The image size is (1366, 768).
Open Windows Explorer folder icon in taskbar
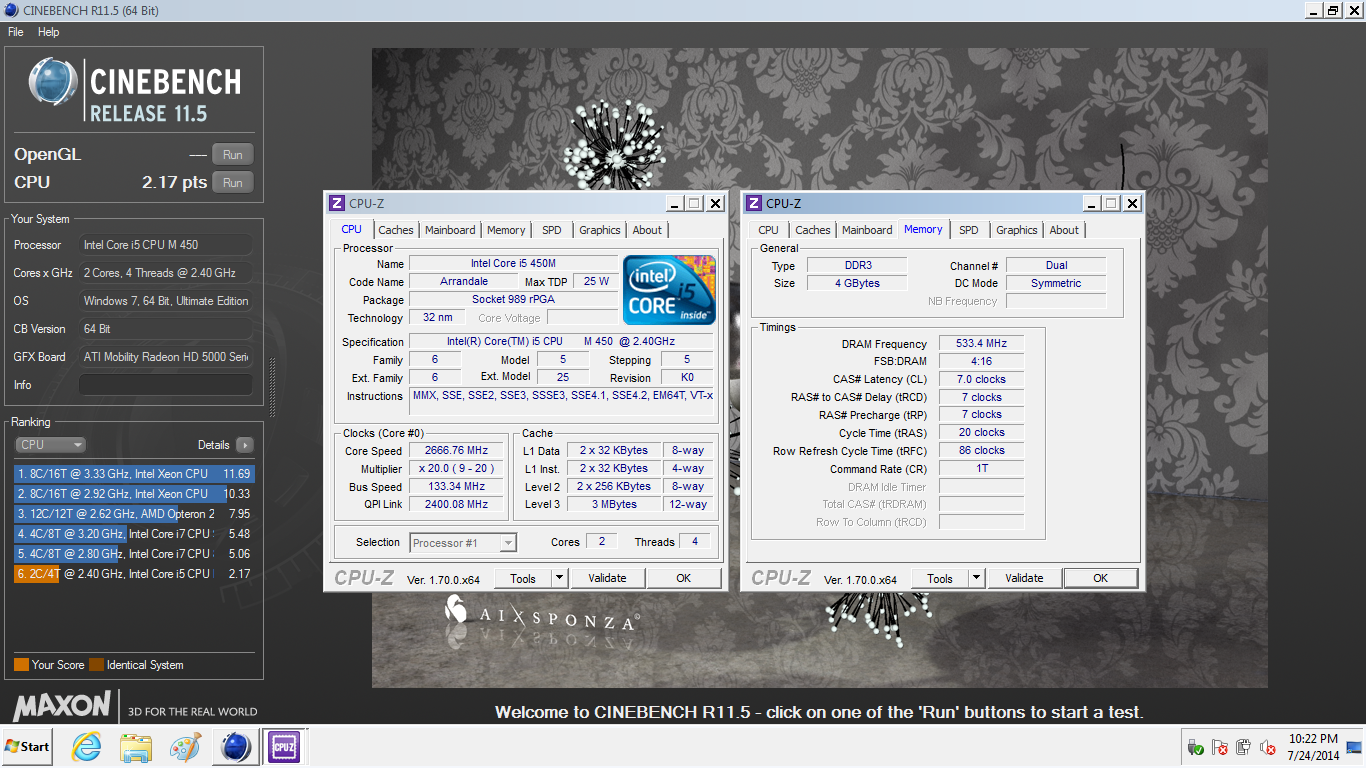135,747
